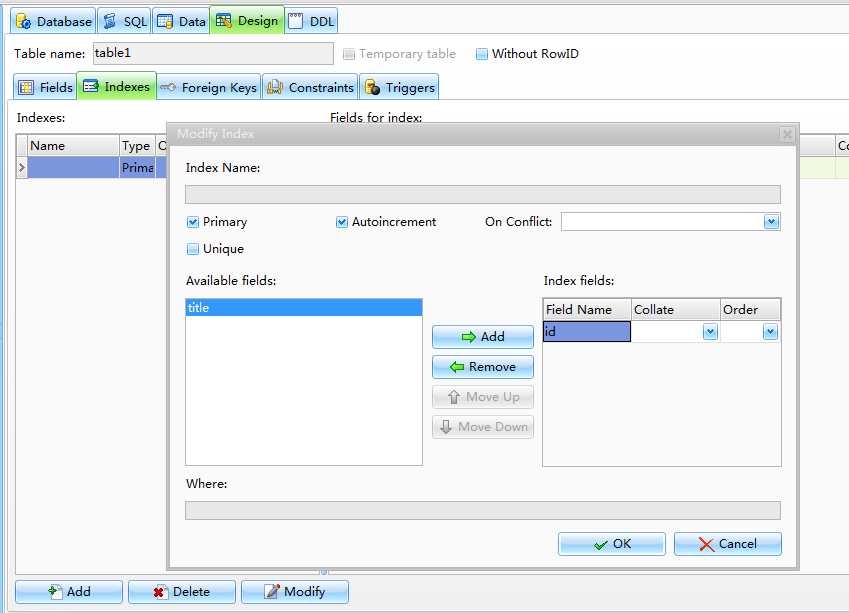The image size is (849, 613).
Task: Click the green-arrow Add field button
Action: click(x=483, y=337)
